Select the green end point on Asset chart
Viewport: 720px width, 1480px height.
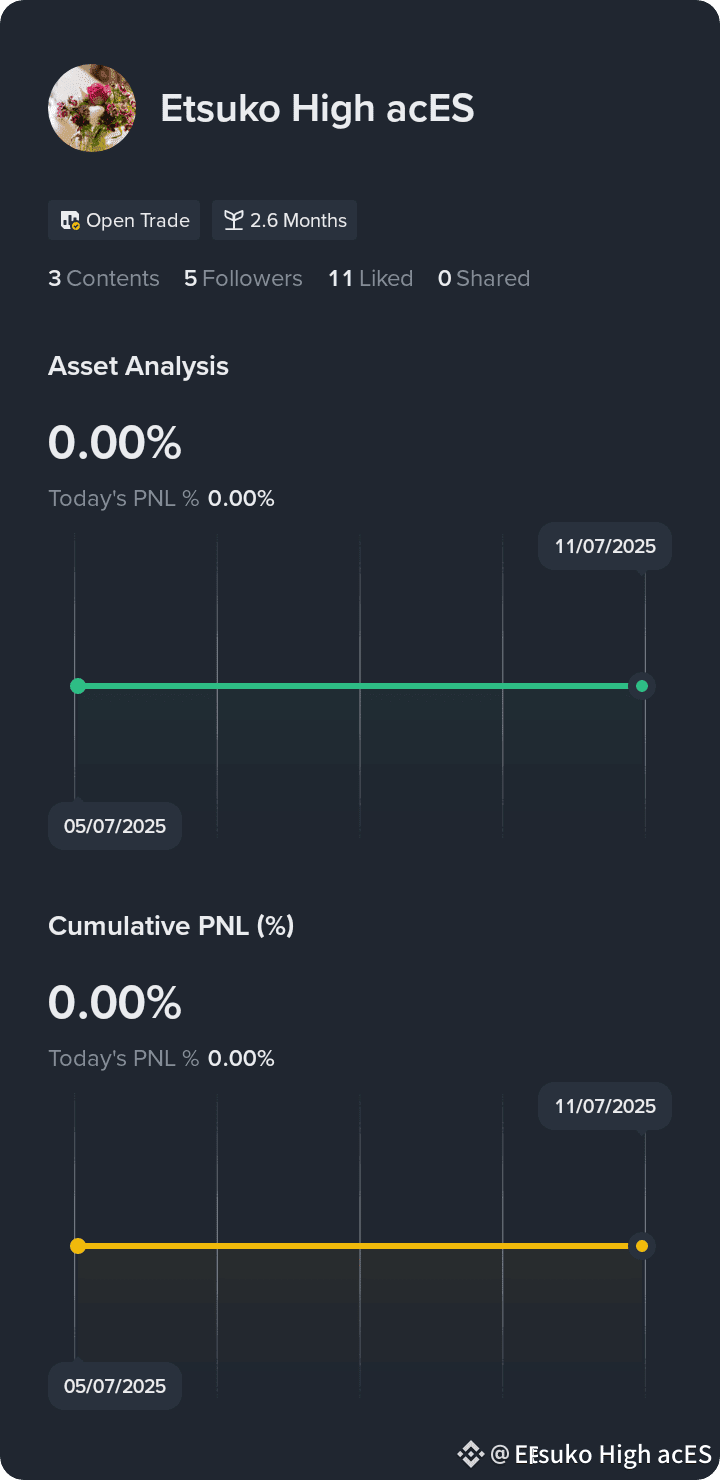click(x=642, y=686)
